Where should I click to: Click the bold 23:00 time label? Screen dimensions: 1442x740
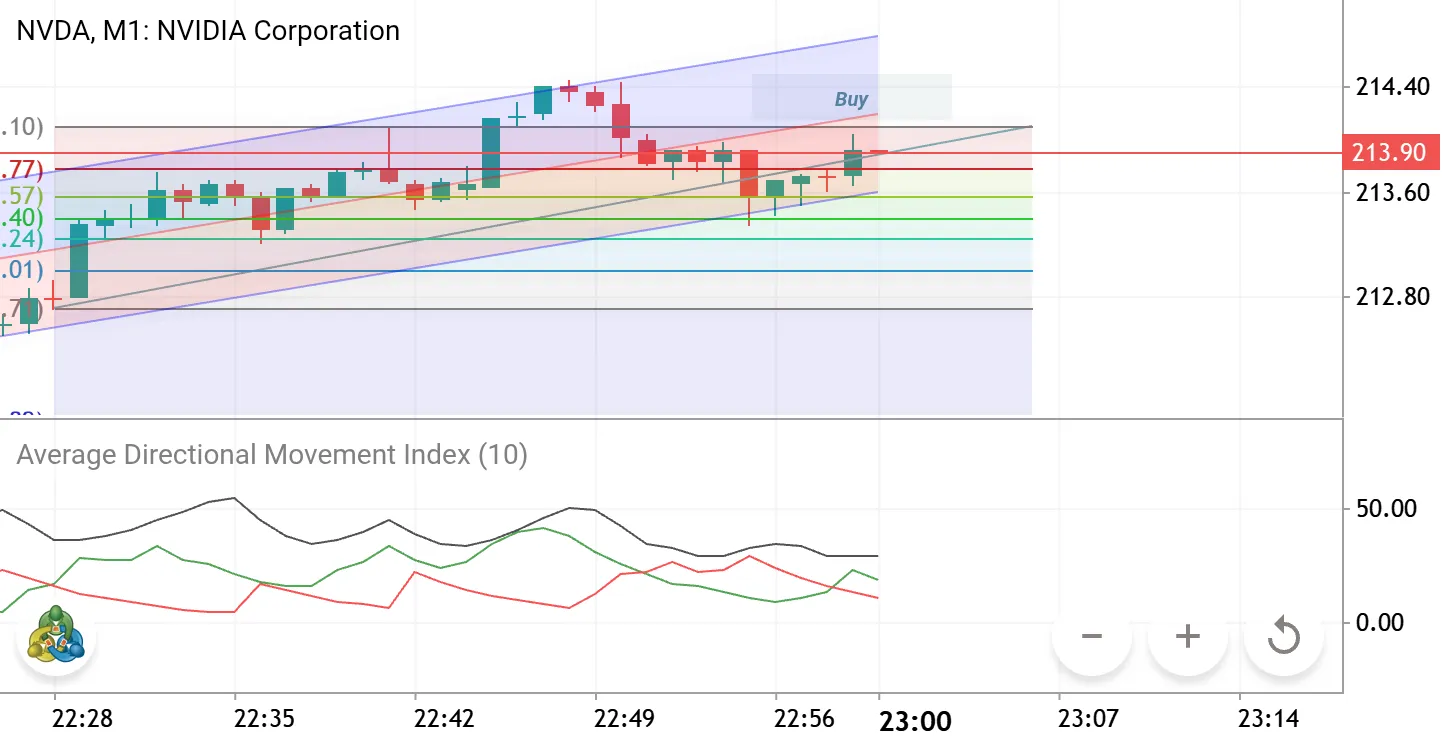(x=915, y=721)
